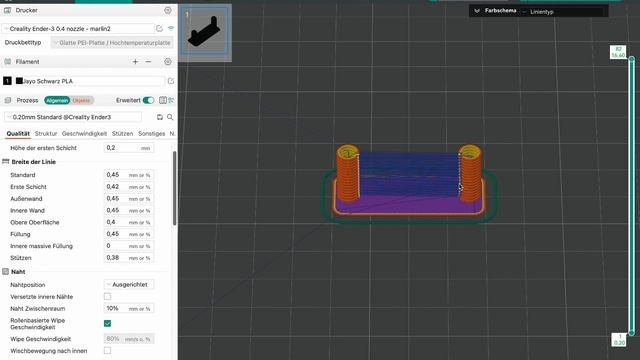The width and height of the screenshot is (640, 360).
Task: Click the Druckbetttyp label
Action: point(23,42)
